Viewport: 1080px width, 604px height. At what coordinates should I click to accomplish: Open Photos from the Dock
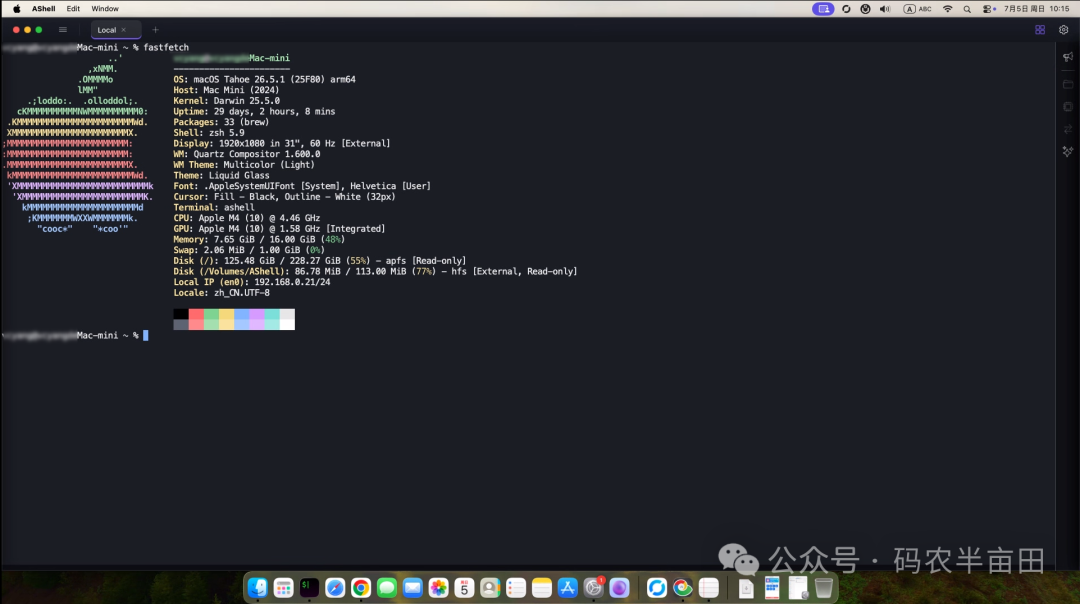click(438, 587)
